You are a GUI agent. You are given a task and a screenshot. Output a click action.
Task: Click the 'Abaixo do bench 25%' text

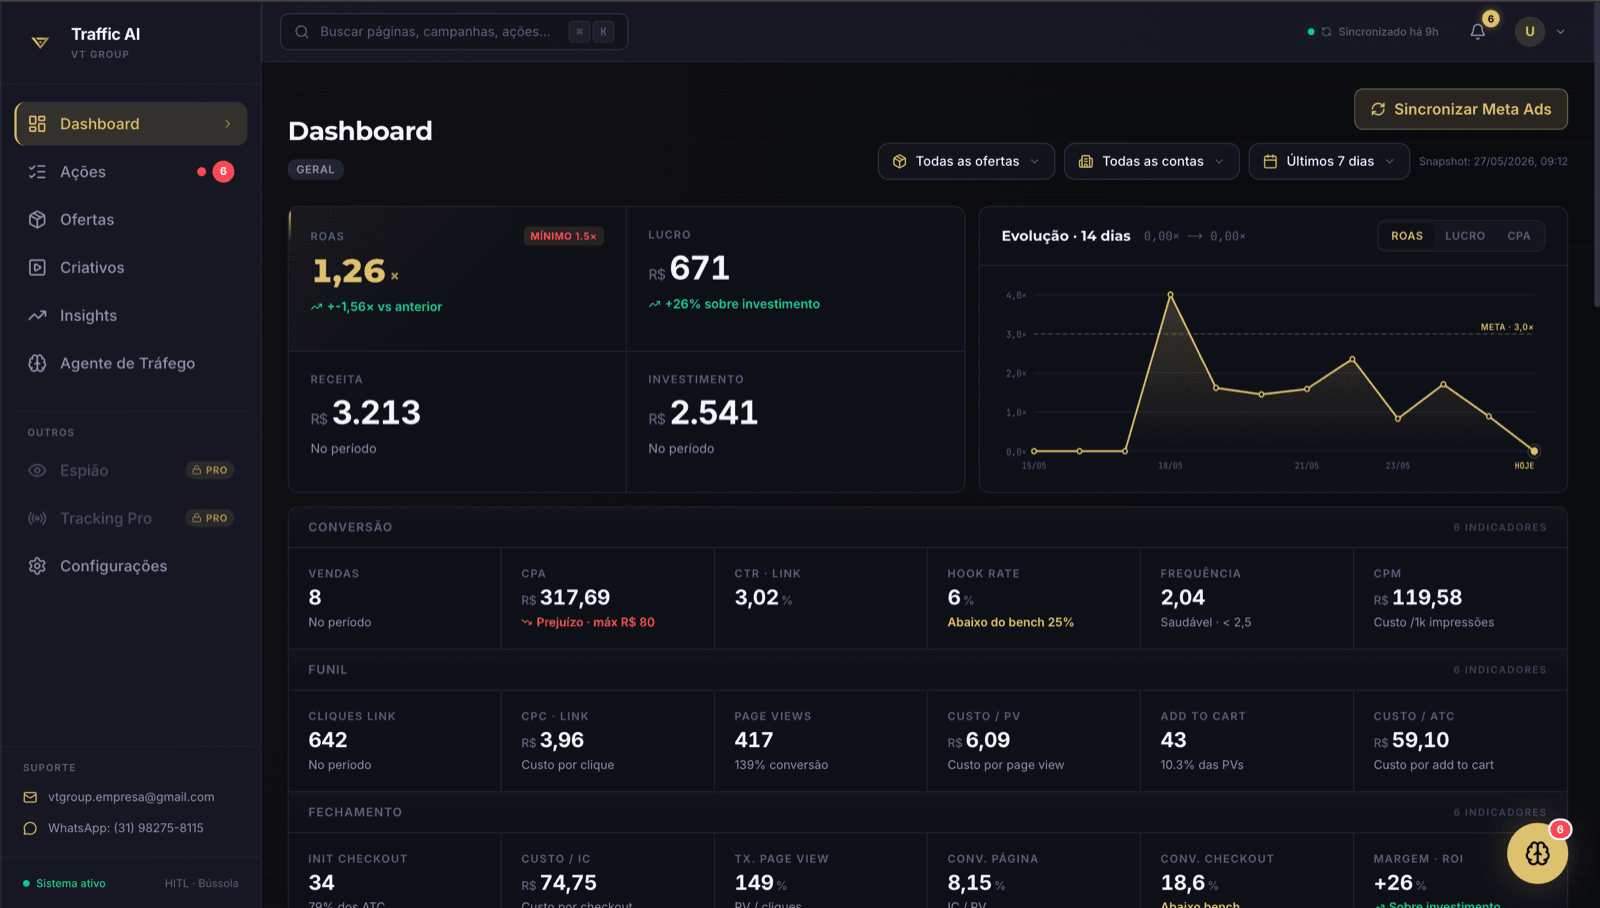[1010, 622]
